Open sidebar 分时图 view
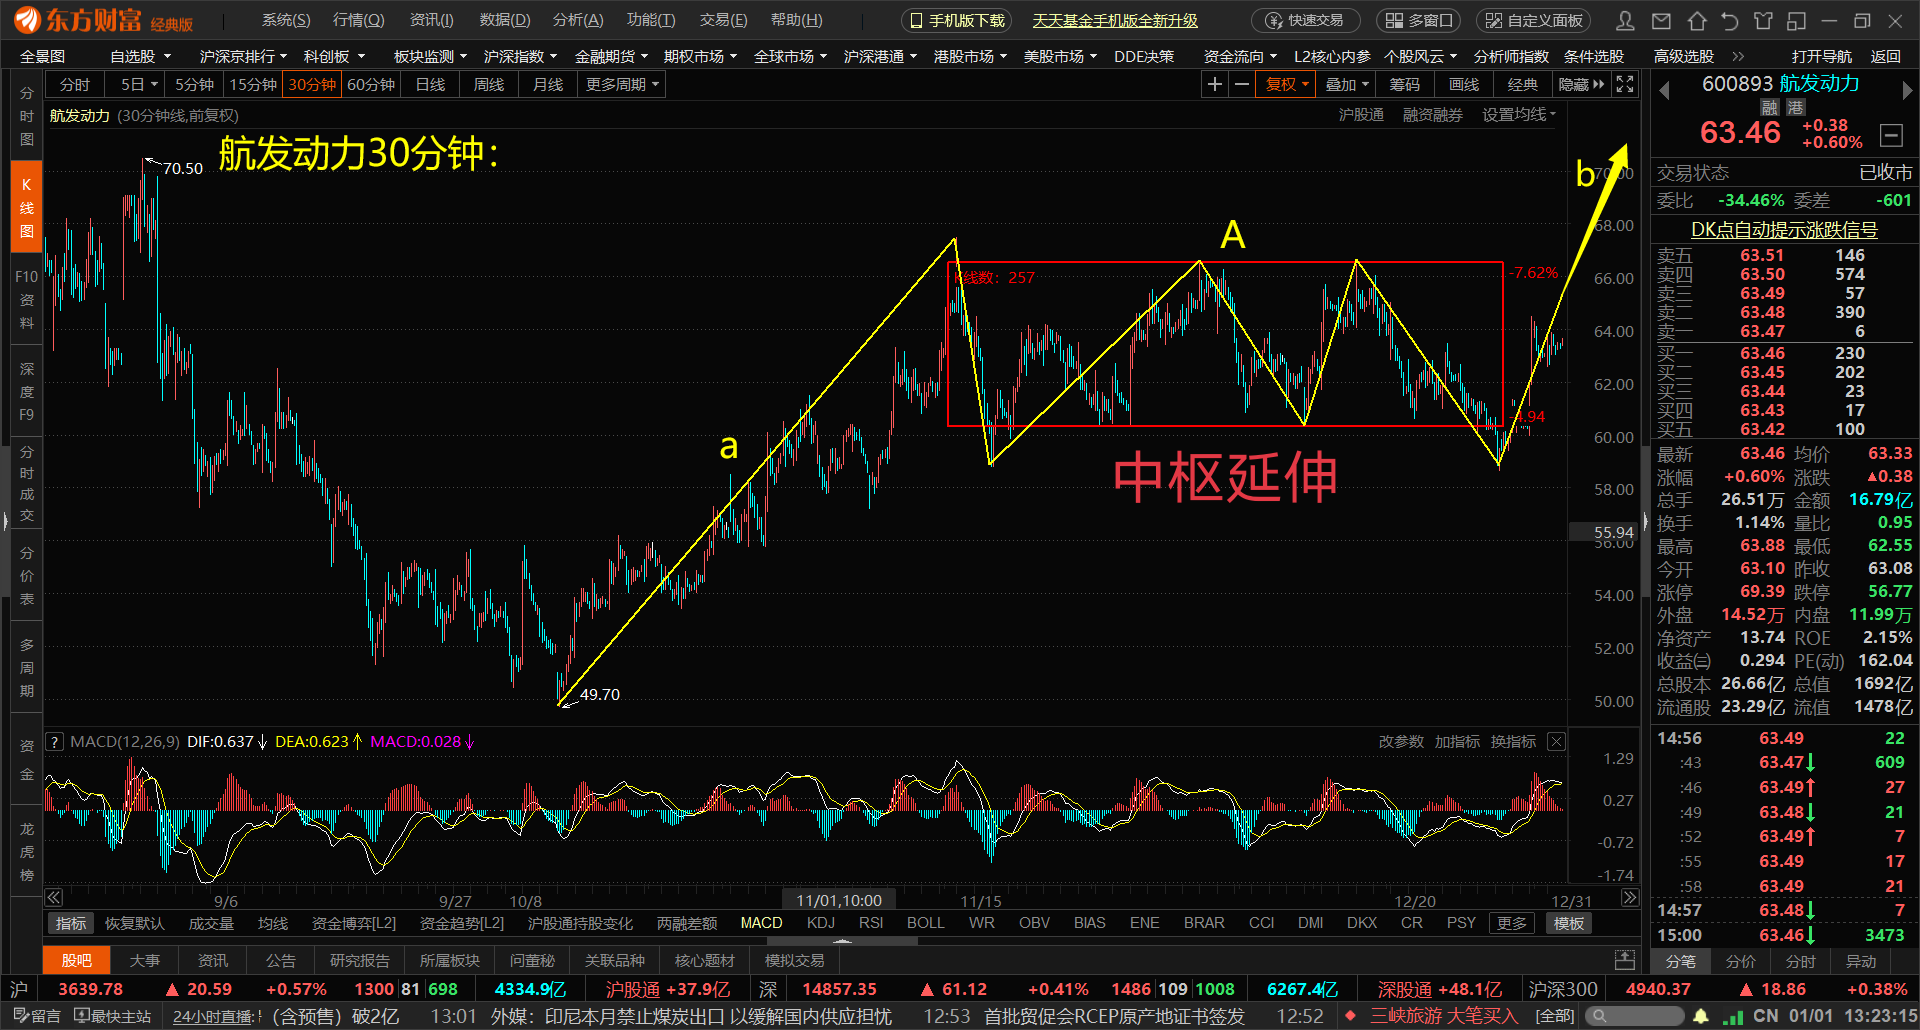Screen dimensions: 1920x1030 [x=27, y=116]
